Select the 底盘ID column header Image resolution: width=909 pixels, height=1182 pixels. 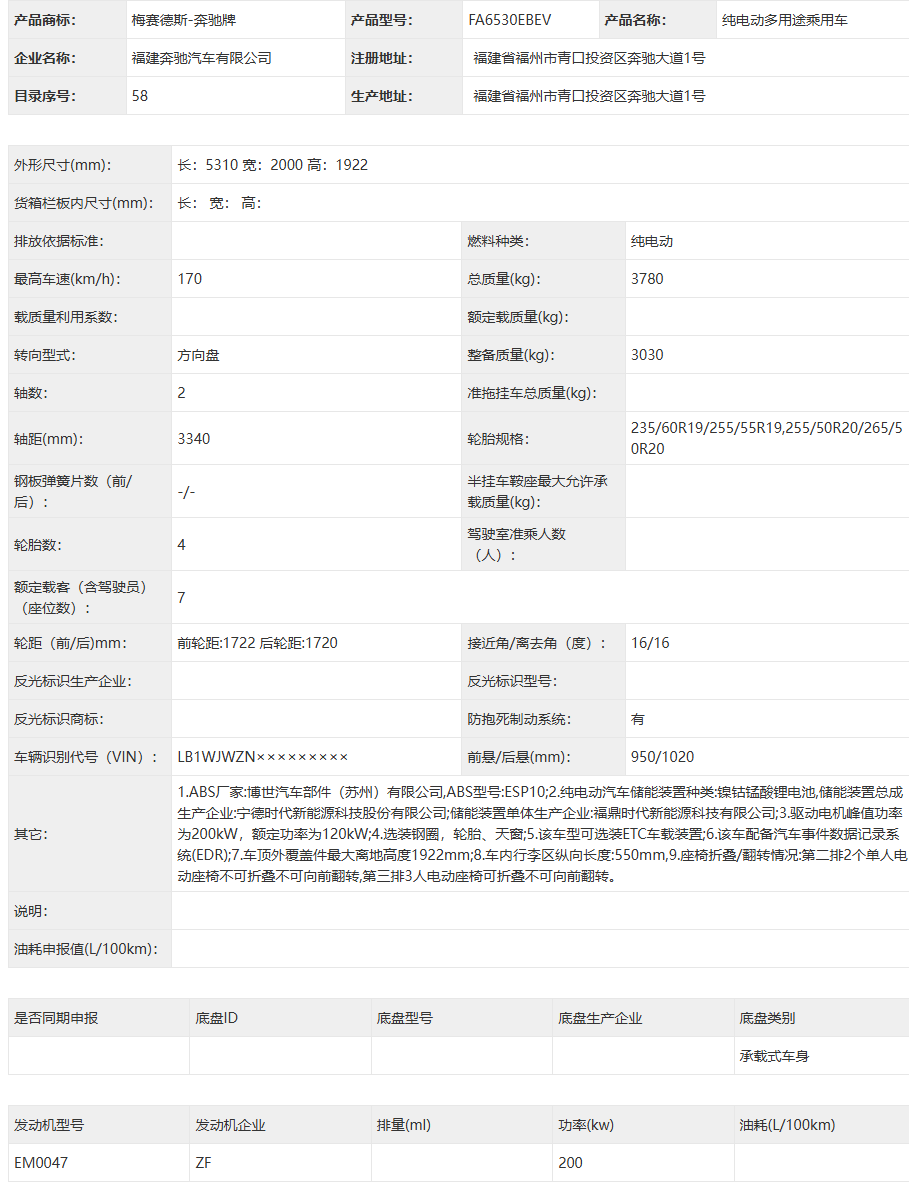click(x=216, y=1018)
